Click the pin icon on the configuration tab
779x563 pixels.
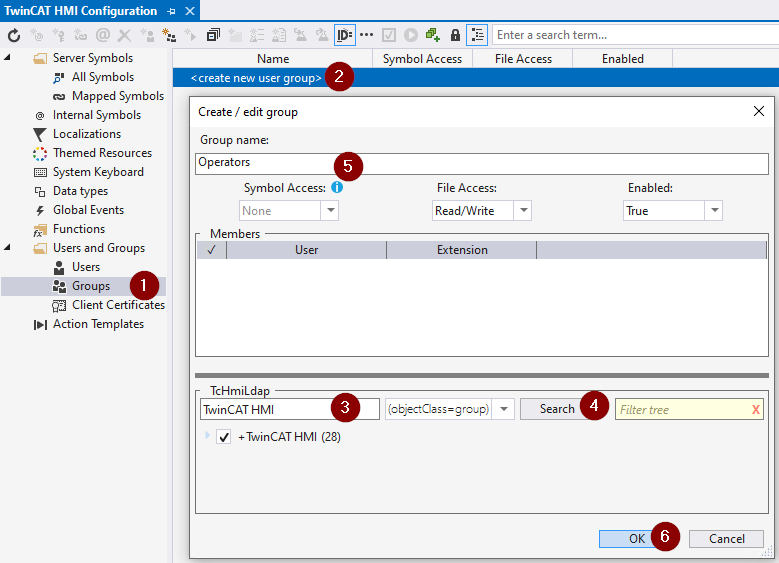pos(171,11)
